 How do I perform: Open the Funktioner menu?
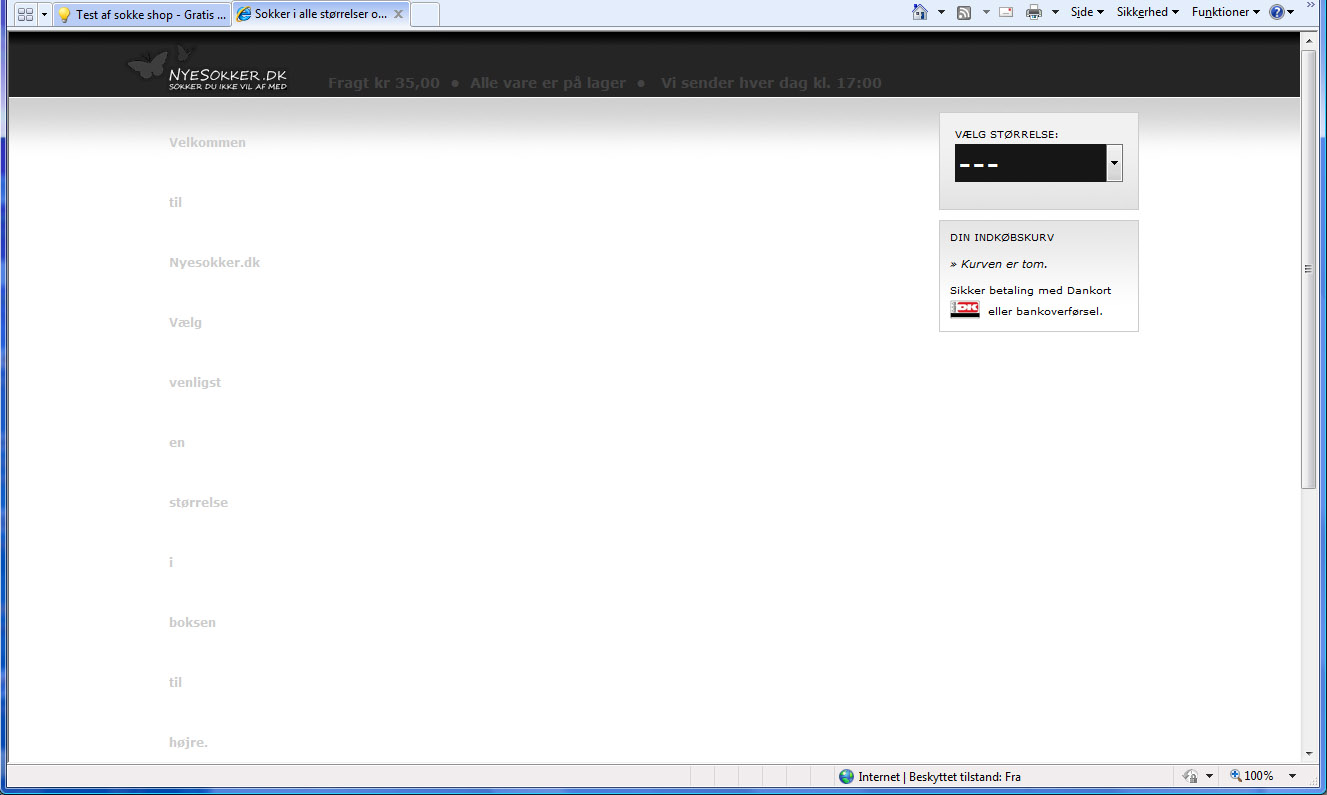pyautogui.click(x=1225, y=13)
